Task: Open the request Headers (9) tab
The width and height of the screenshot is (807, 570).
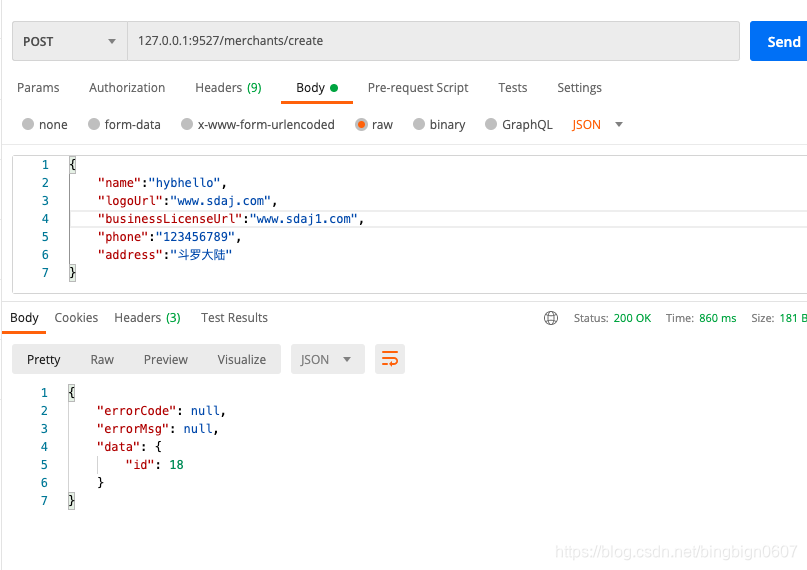Action: 228,87
